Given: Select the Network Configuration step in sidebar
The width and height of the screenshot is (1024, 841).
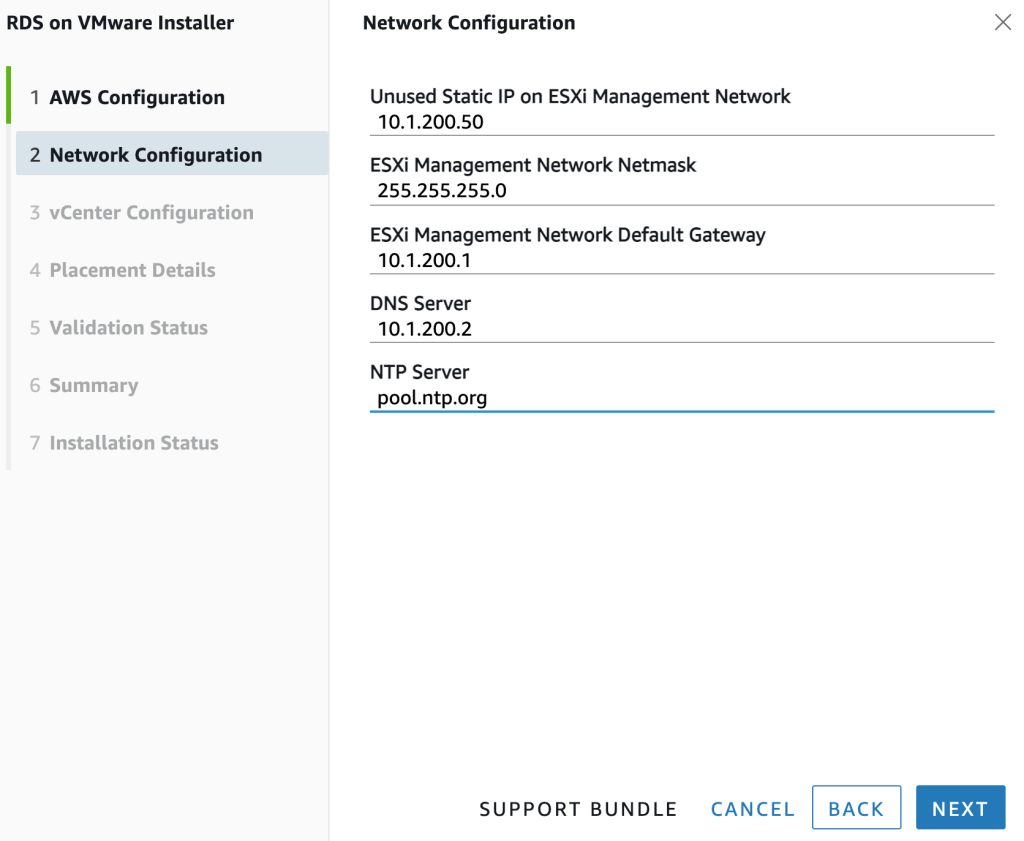Looking at the screenshot, I should tap(155, 155).
